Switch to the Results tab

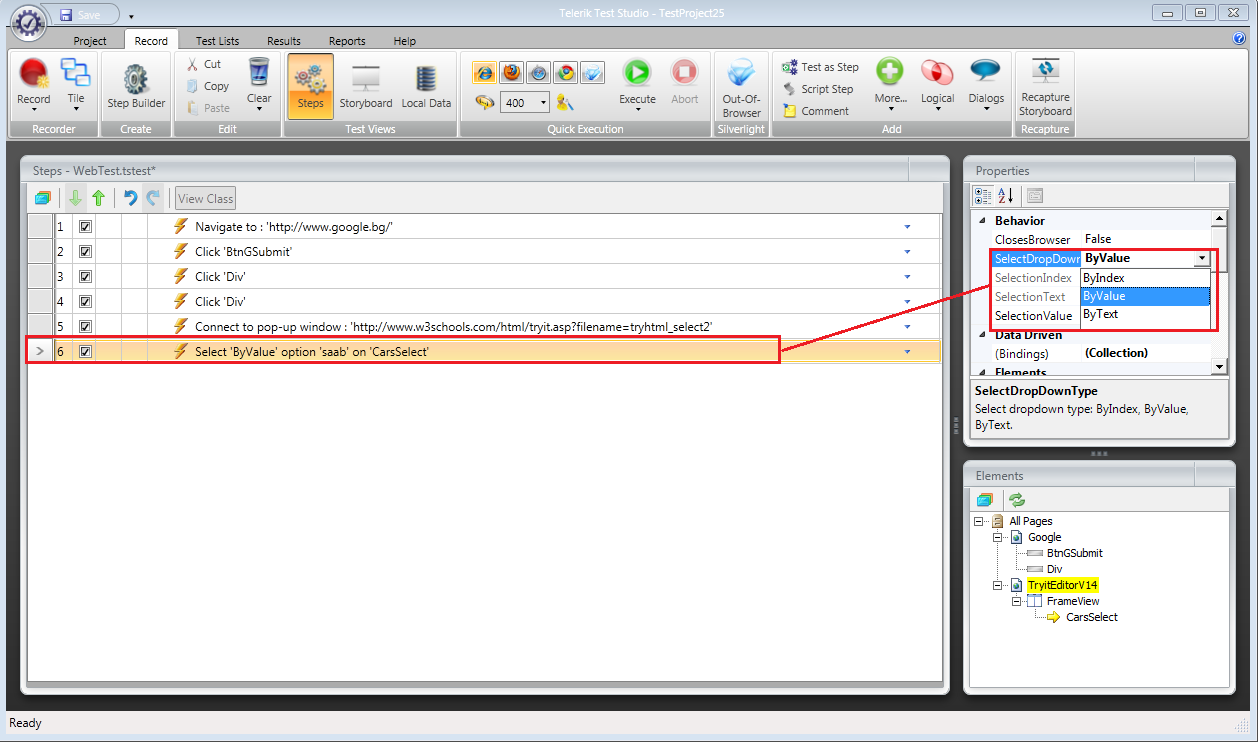click(x=284, y=41)
